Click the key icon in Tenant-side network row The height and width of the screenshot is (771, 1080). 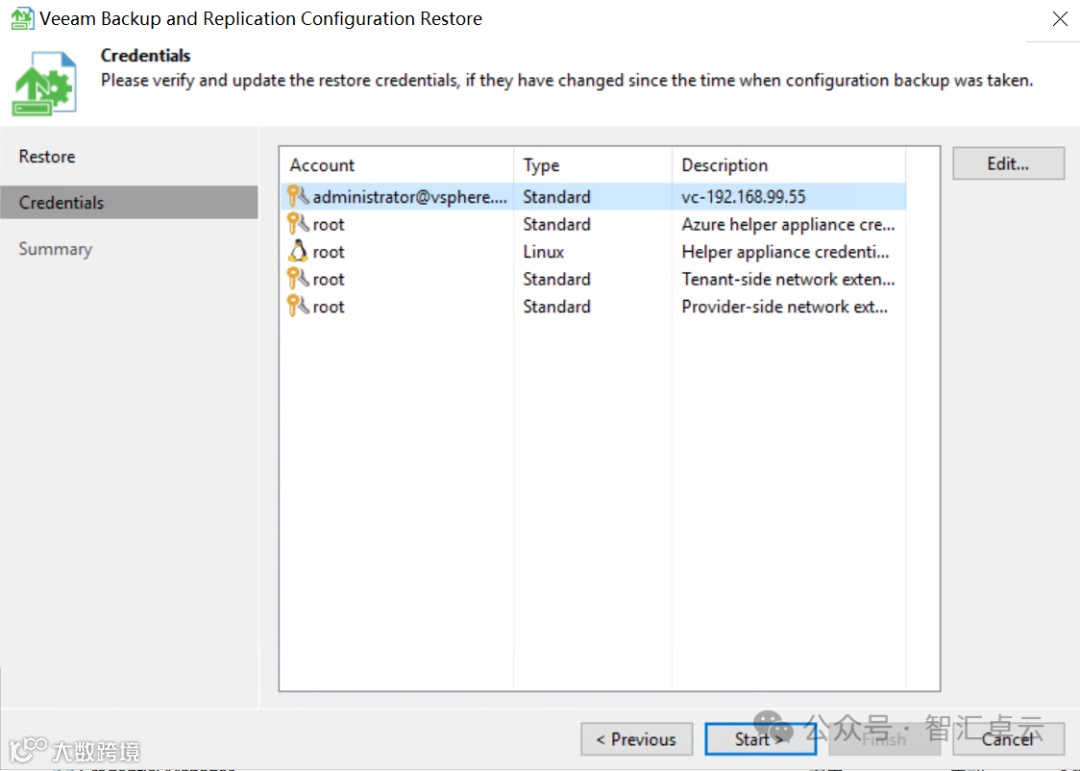pos(298,279)
